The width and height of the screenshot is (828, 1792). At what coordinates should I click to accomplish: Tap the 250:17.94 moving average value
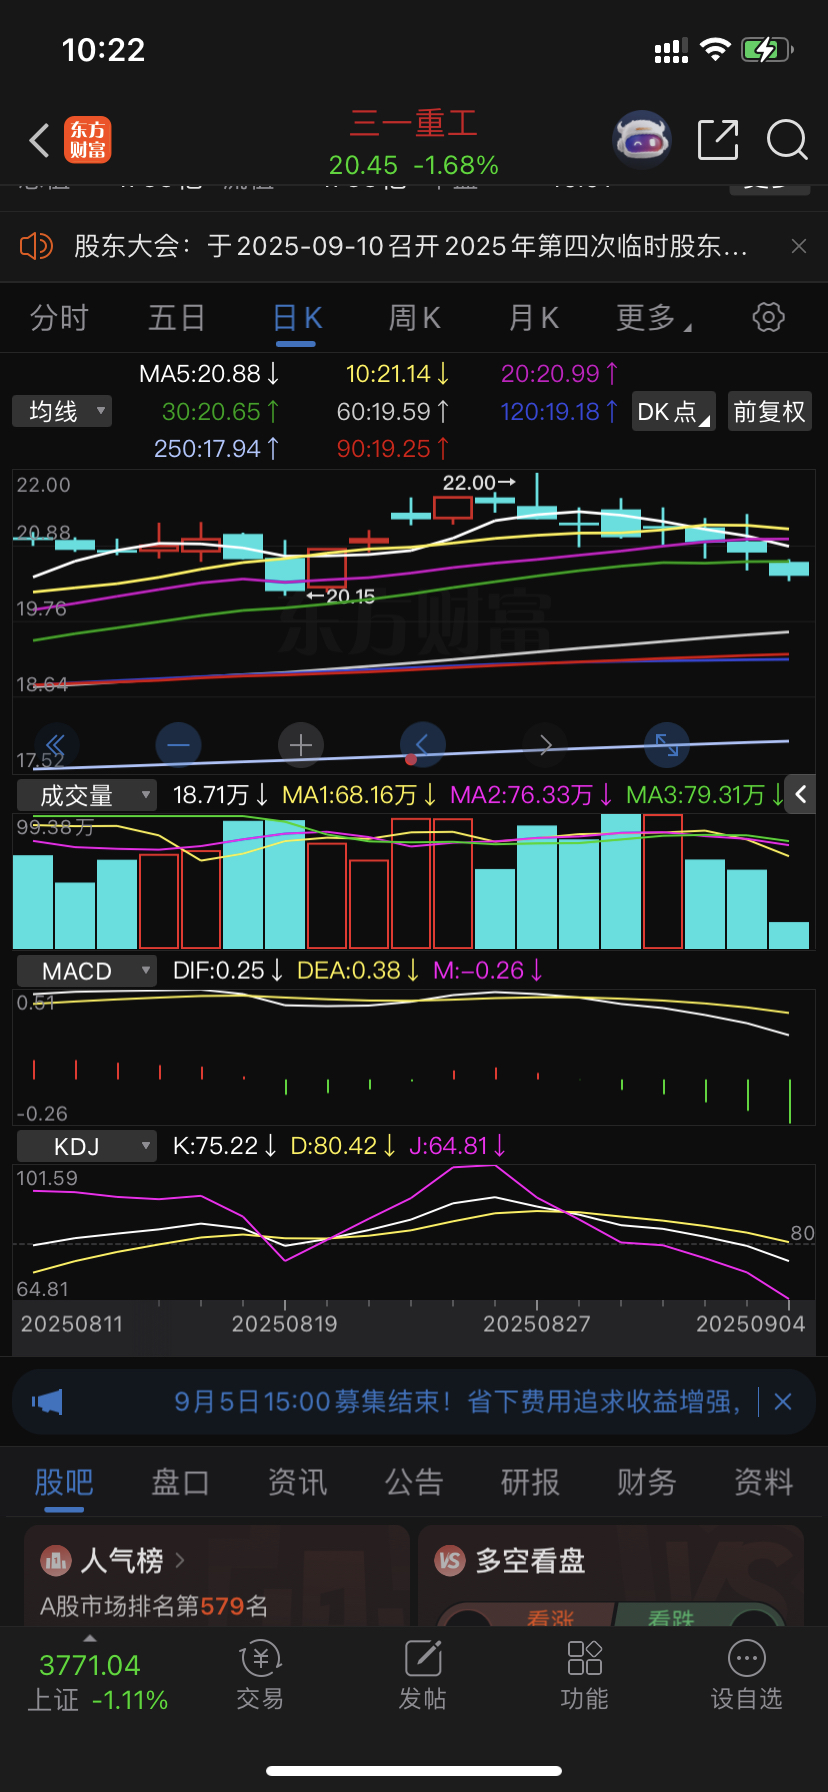[x=217, y=449]
